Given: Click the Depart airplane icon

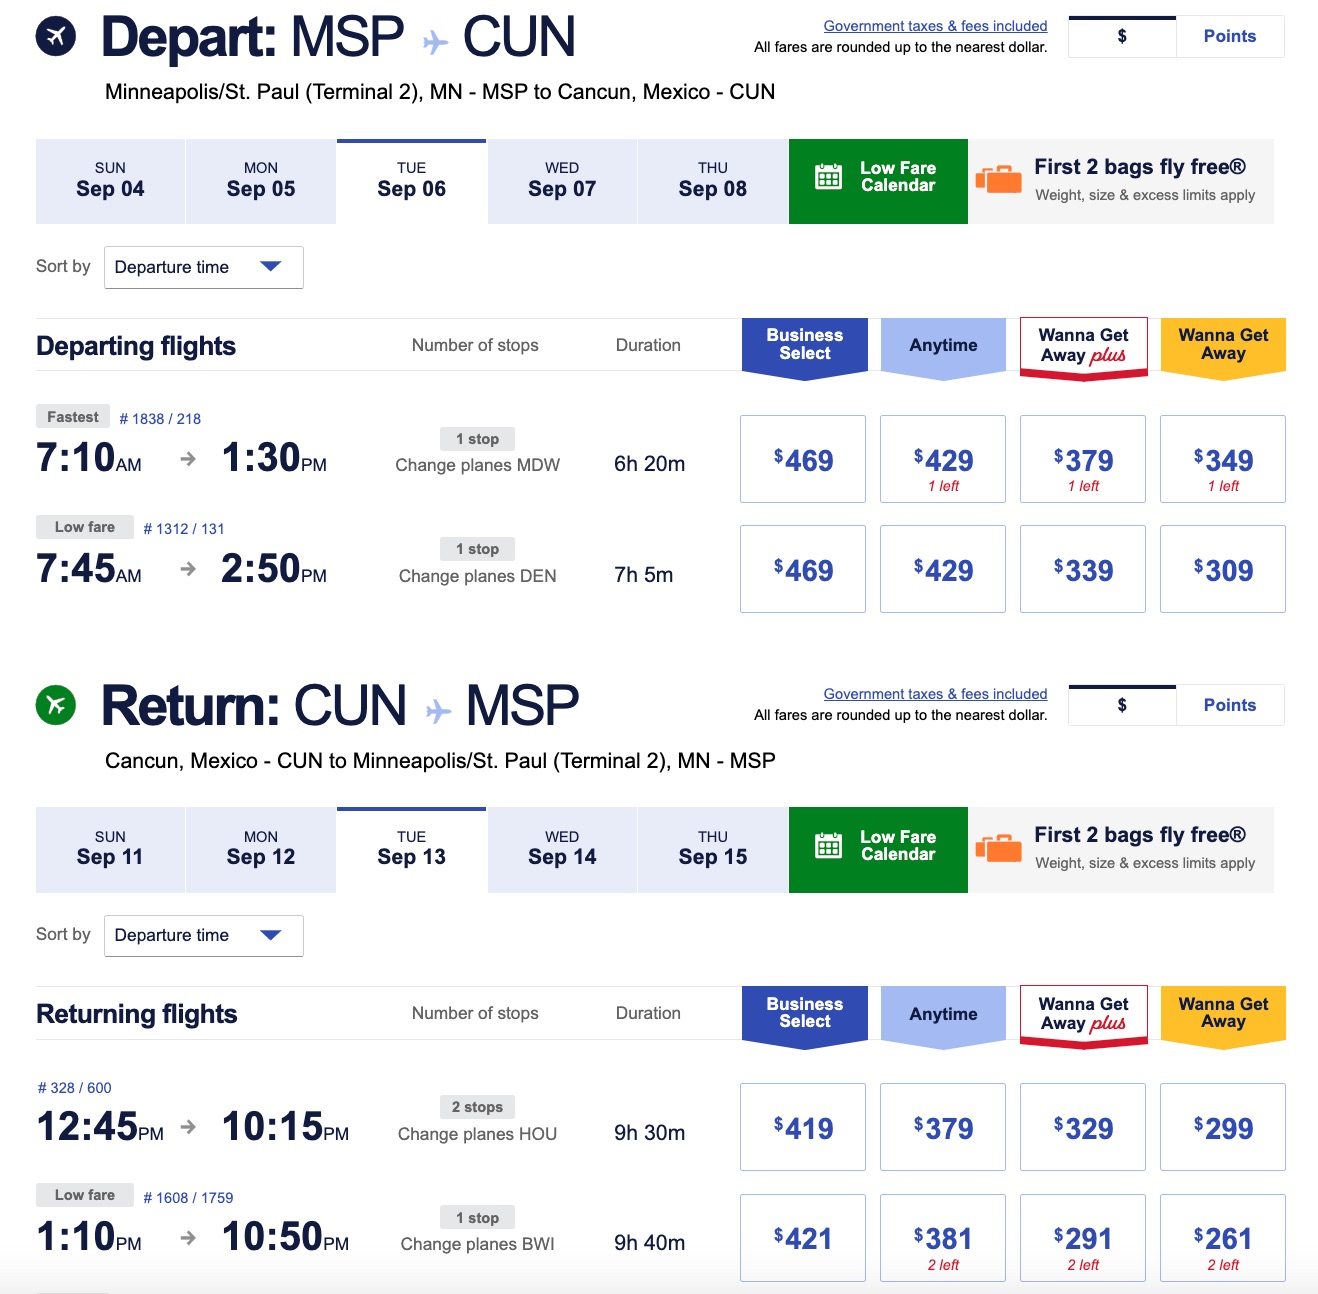Looking at the screenshot, I should tap(56, 38).
